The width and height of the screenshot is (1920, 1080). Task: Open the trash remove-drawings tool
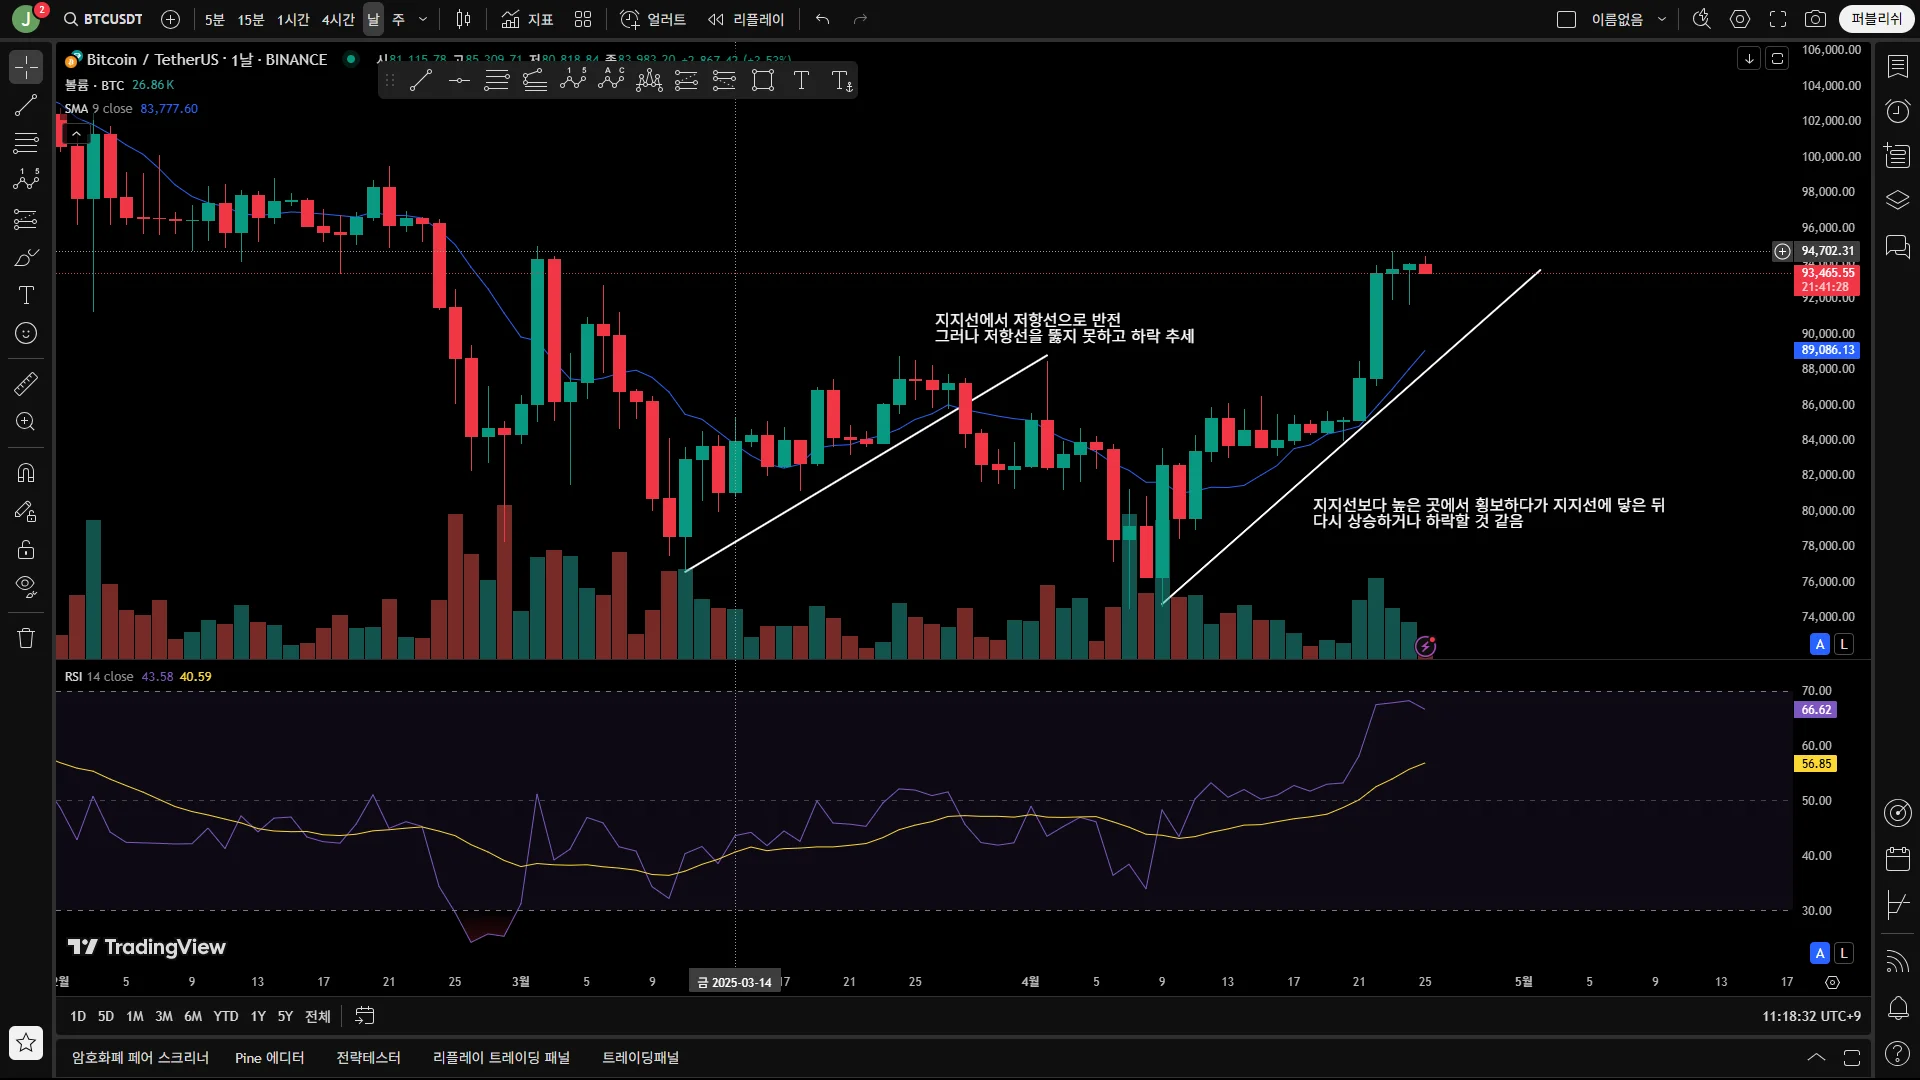point(26,638)
